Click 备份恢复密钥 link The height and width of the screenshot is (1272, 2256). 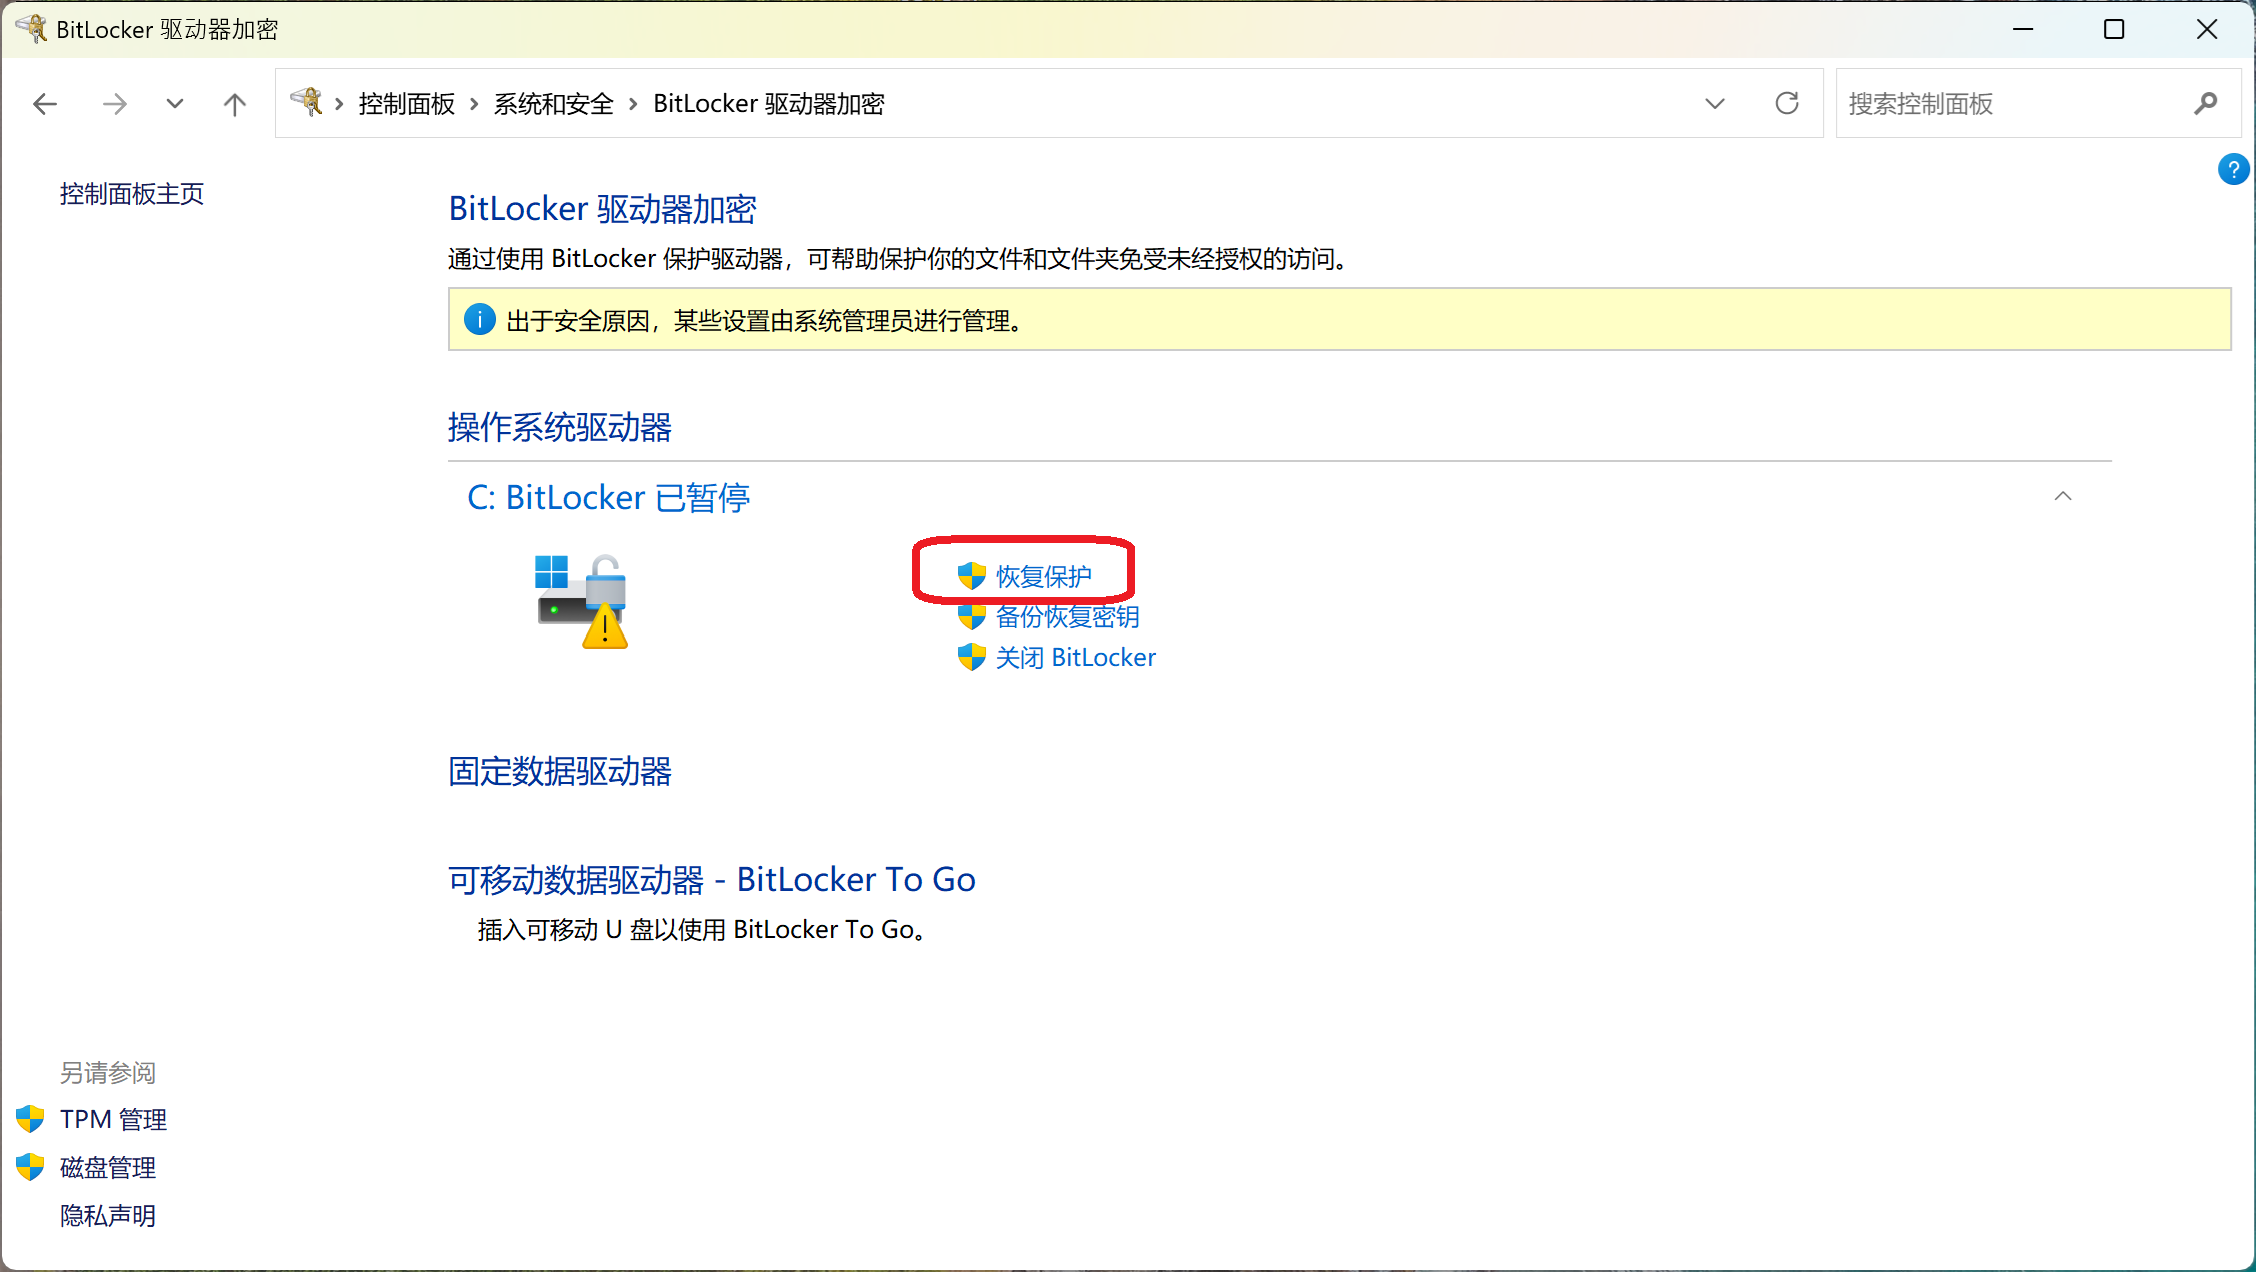1067,617
